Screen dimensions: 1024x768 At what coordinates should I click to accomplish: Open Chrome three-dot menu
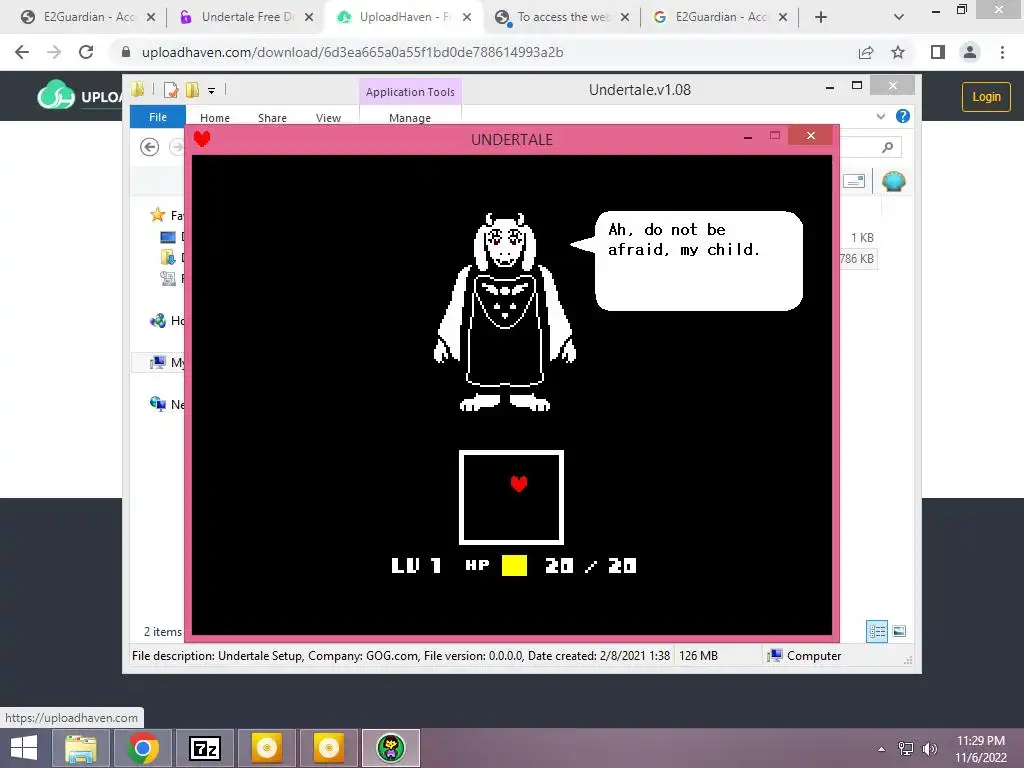click(x=1002, y=52)
